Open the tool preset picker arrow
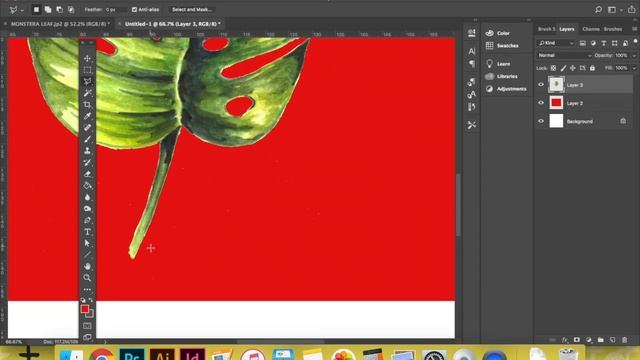The width and height of the screenshot is (640, 360). (x=22, y=9)
